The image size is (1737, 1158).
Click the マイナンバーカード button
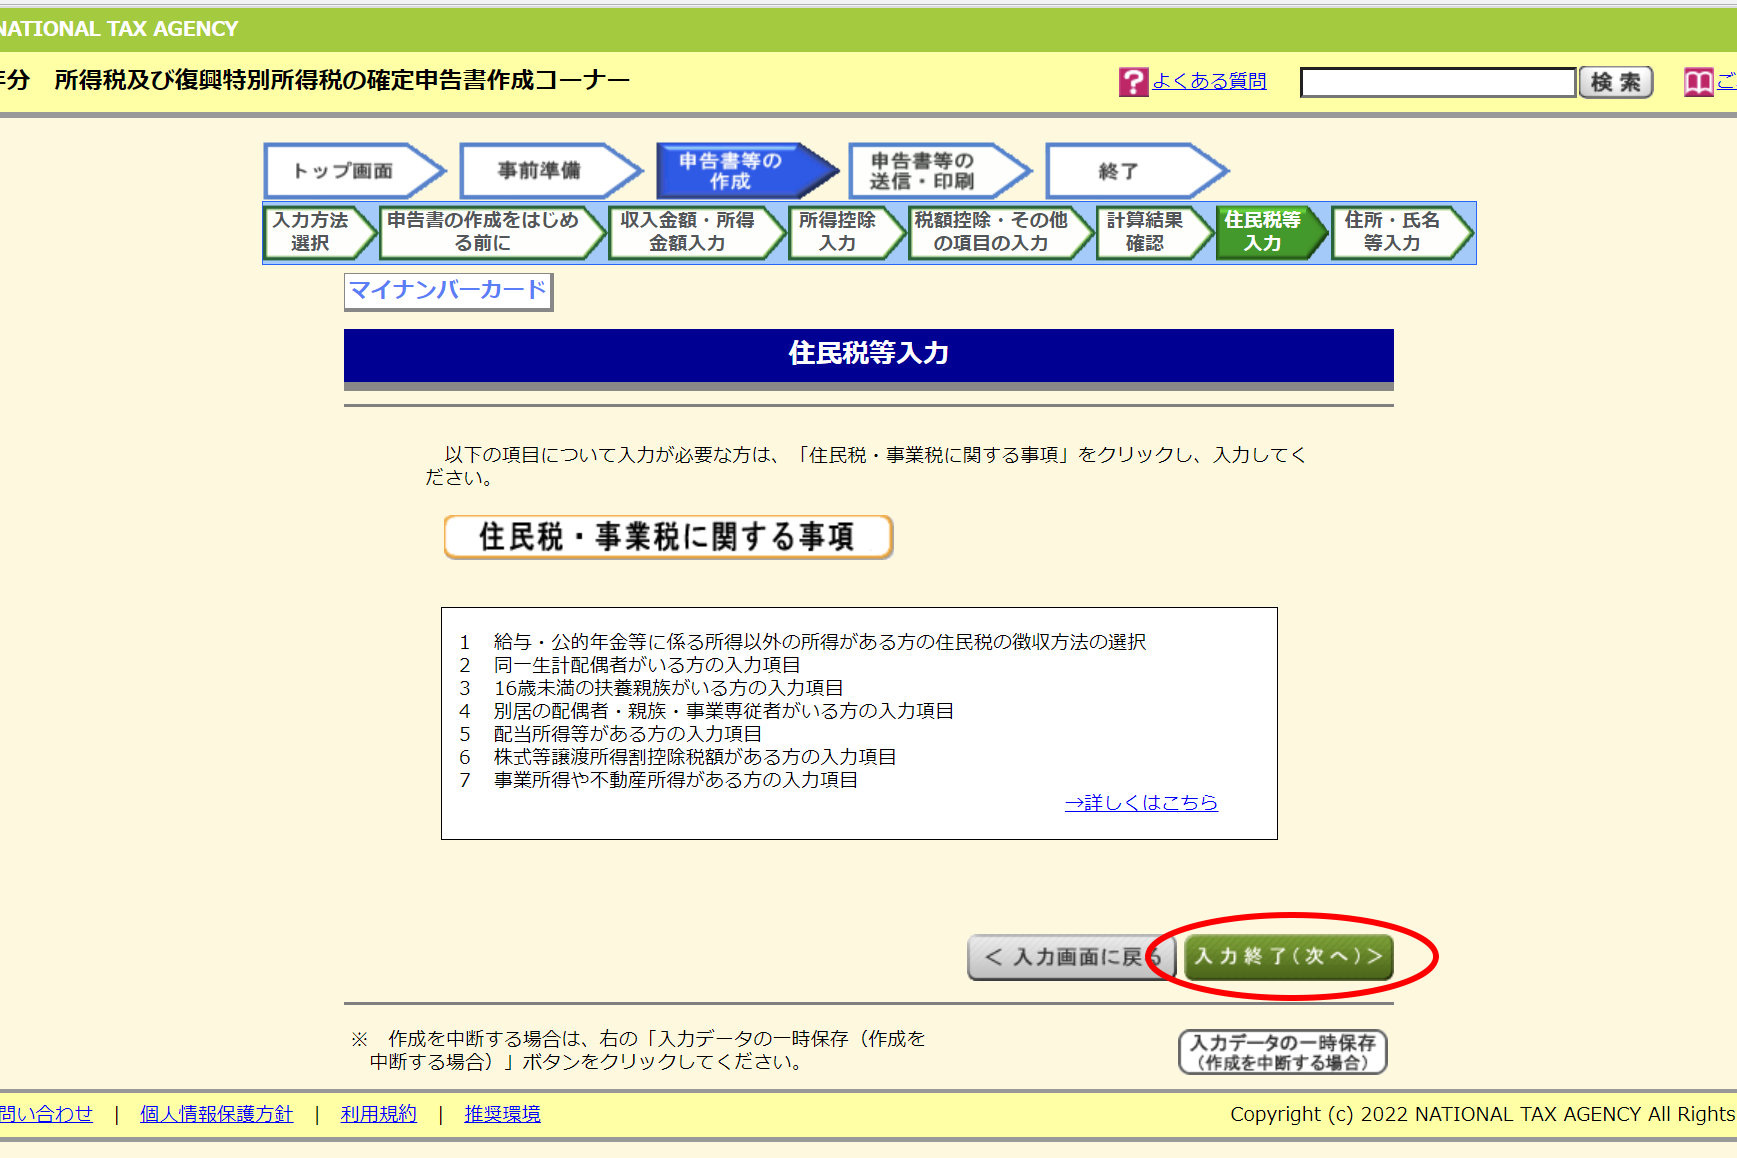pyautogui.click(x=448, y=291)
